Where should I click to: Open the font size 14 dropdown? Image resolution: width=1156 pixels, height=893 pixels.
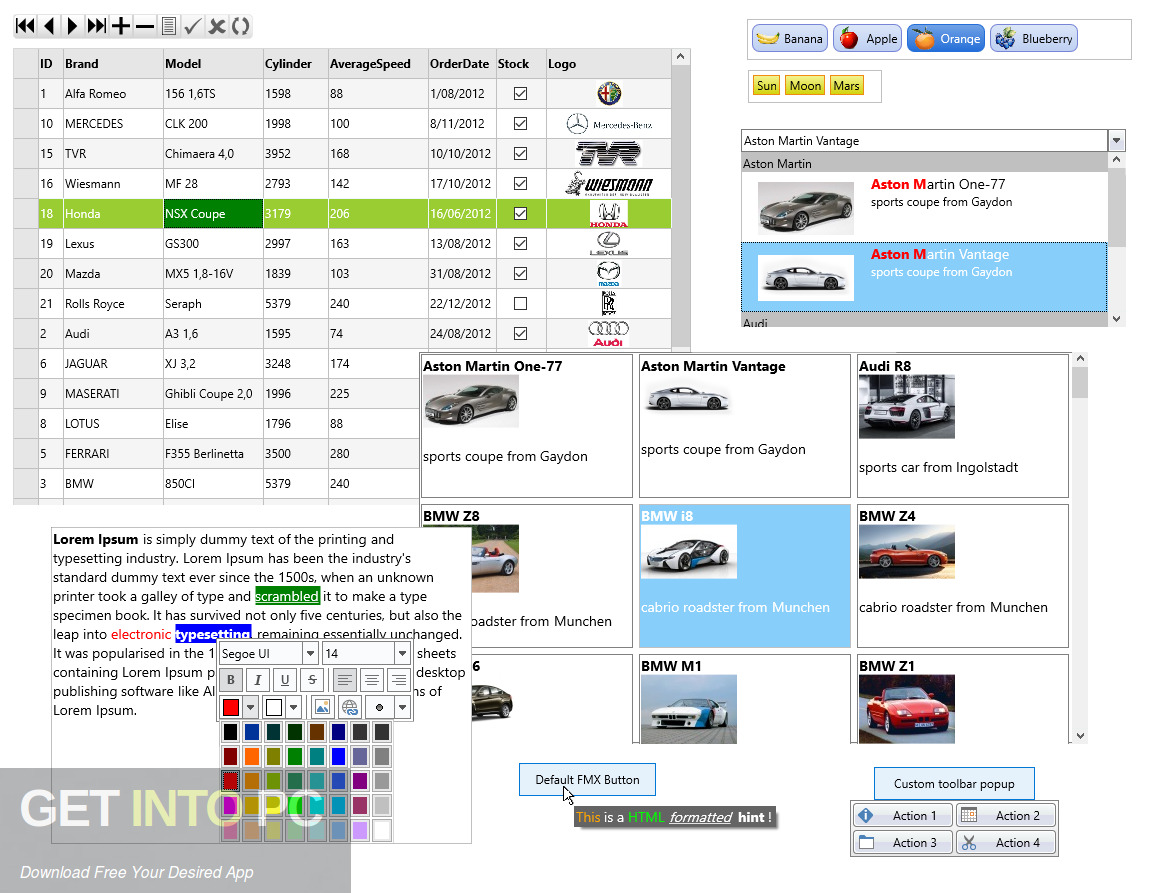[402, 653]
